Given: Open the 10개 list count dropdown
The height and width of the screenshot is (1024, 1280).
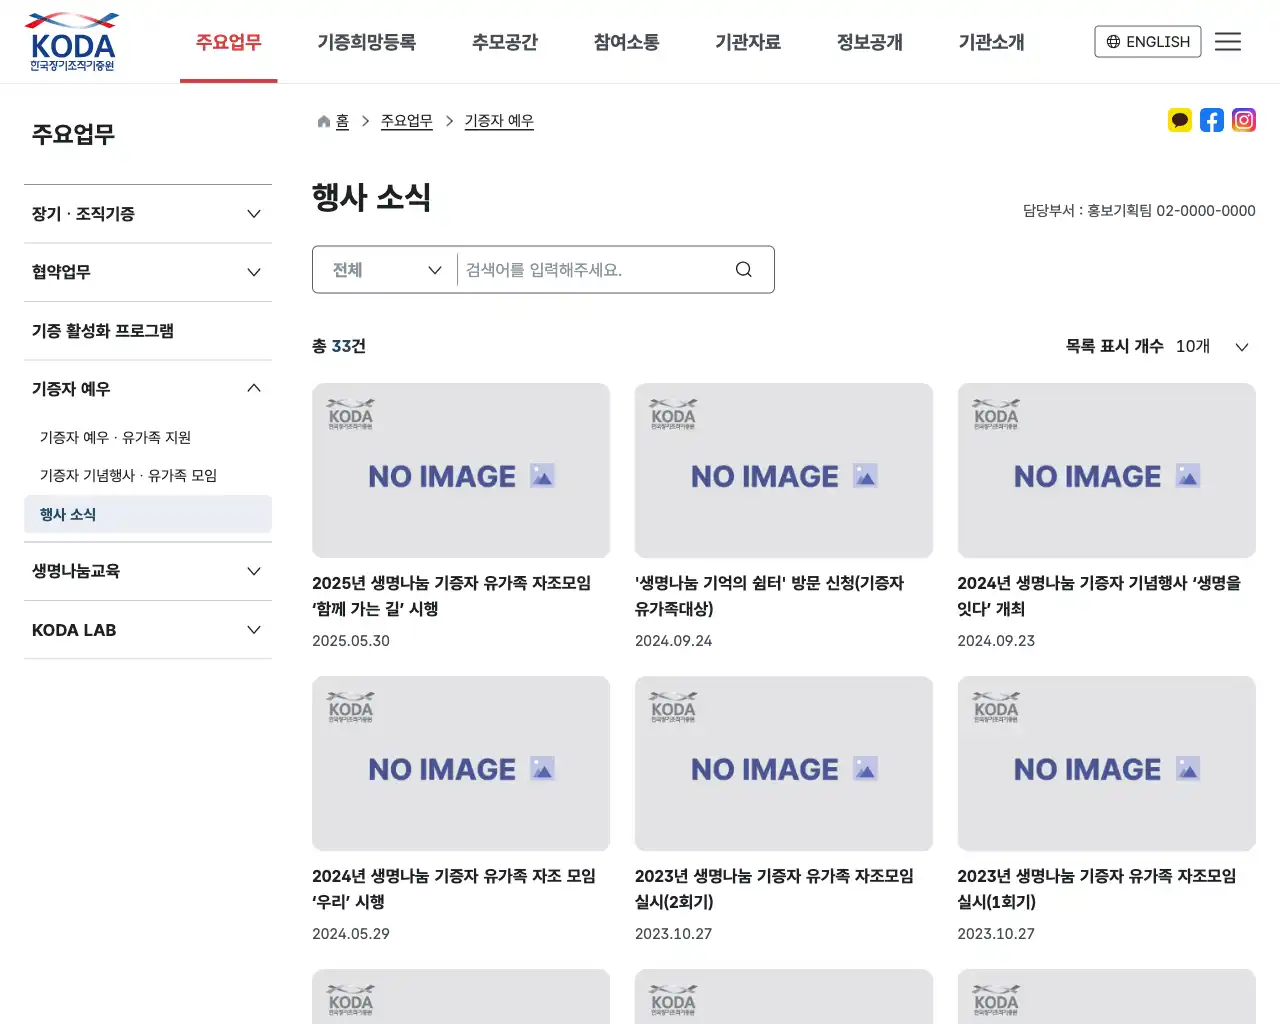Looking at the screenshot, I should pos(1212,347).
